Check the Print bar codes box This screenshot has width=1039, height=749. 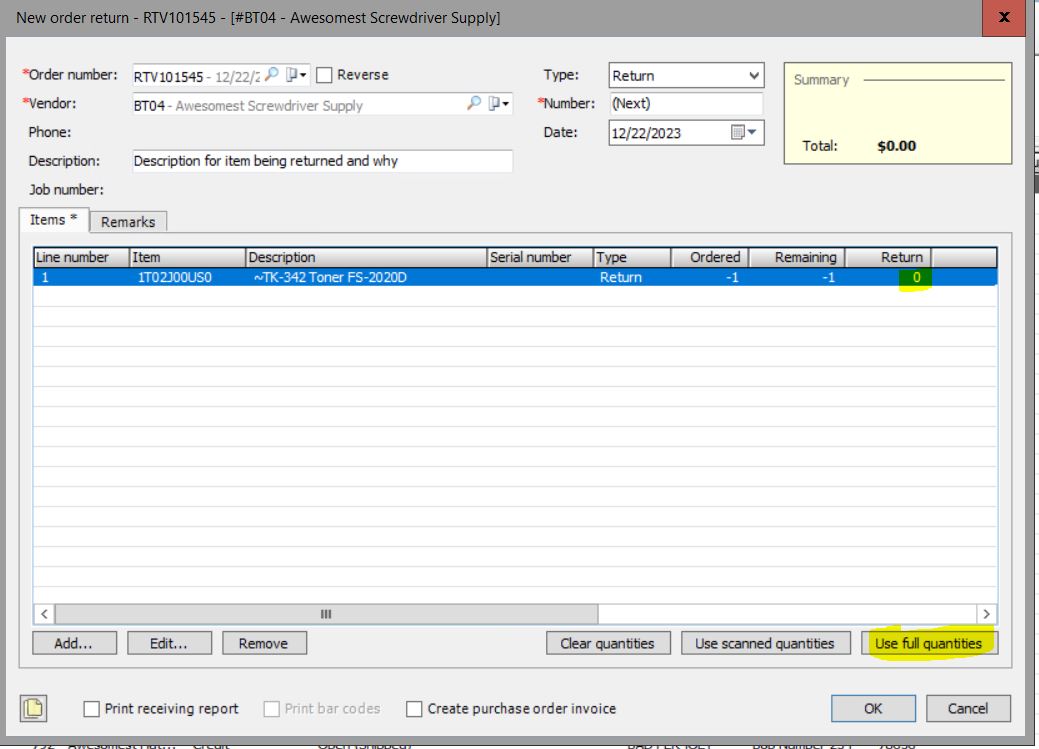click(272, 709)
